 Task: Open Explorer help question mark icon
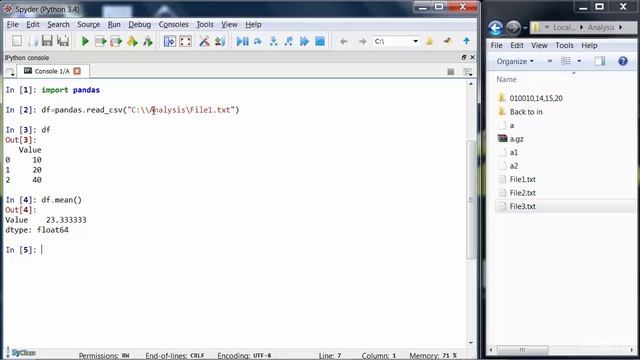click(622, 61)
